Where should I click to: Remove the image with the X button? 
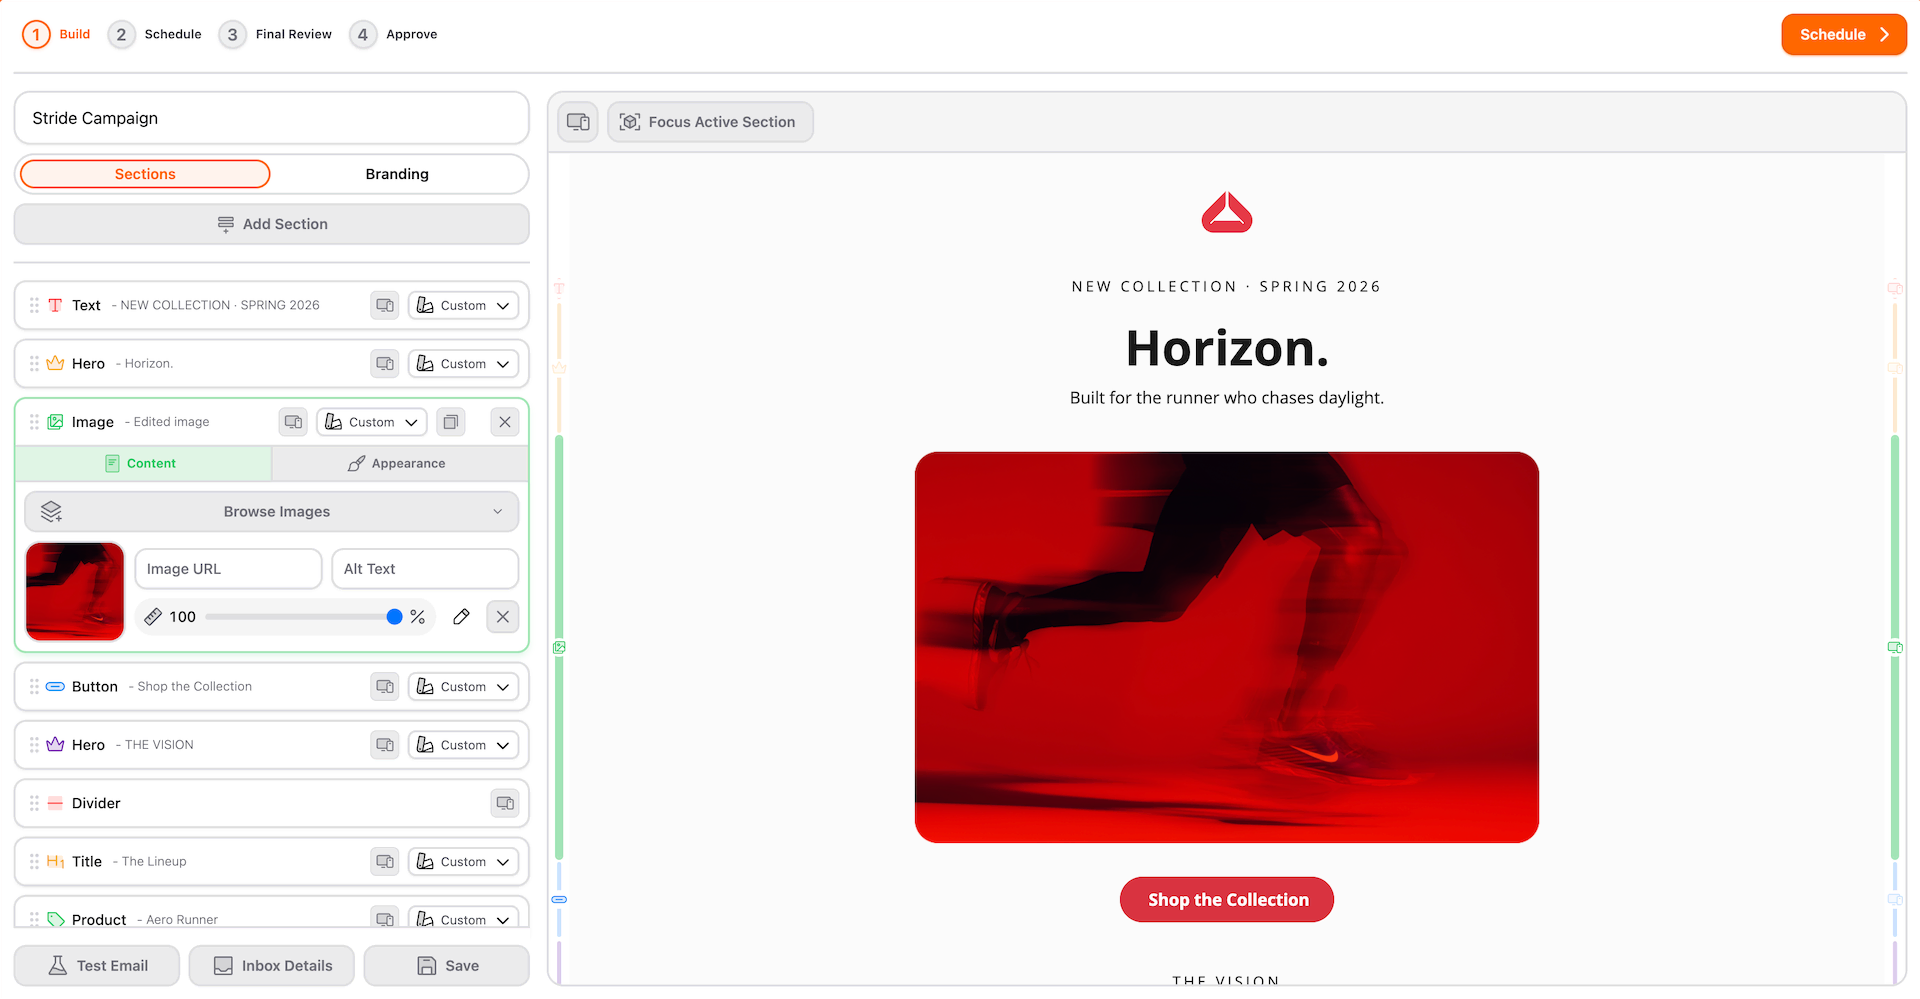coord(503,617)
